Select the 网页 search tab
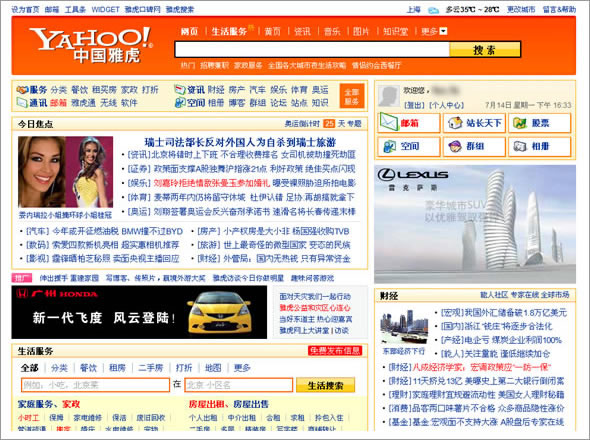This screenshot has width=590, height=440. 189,31
